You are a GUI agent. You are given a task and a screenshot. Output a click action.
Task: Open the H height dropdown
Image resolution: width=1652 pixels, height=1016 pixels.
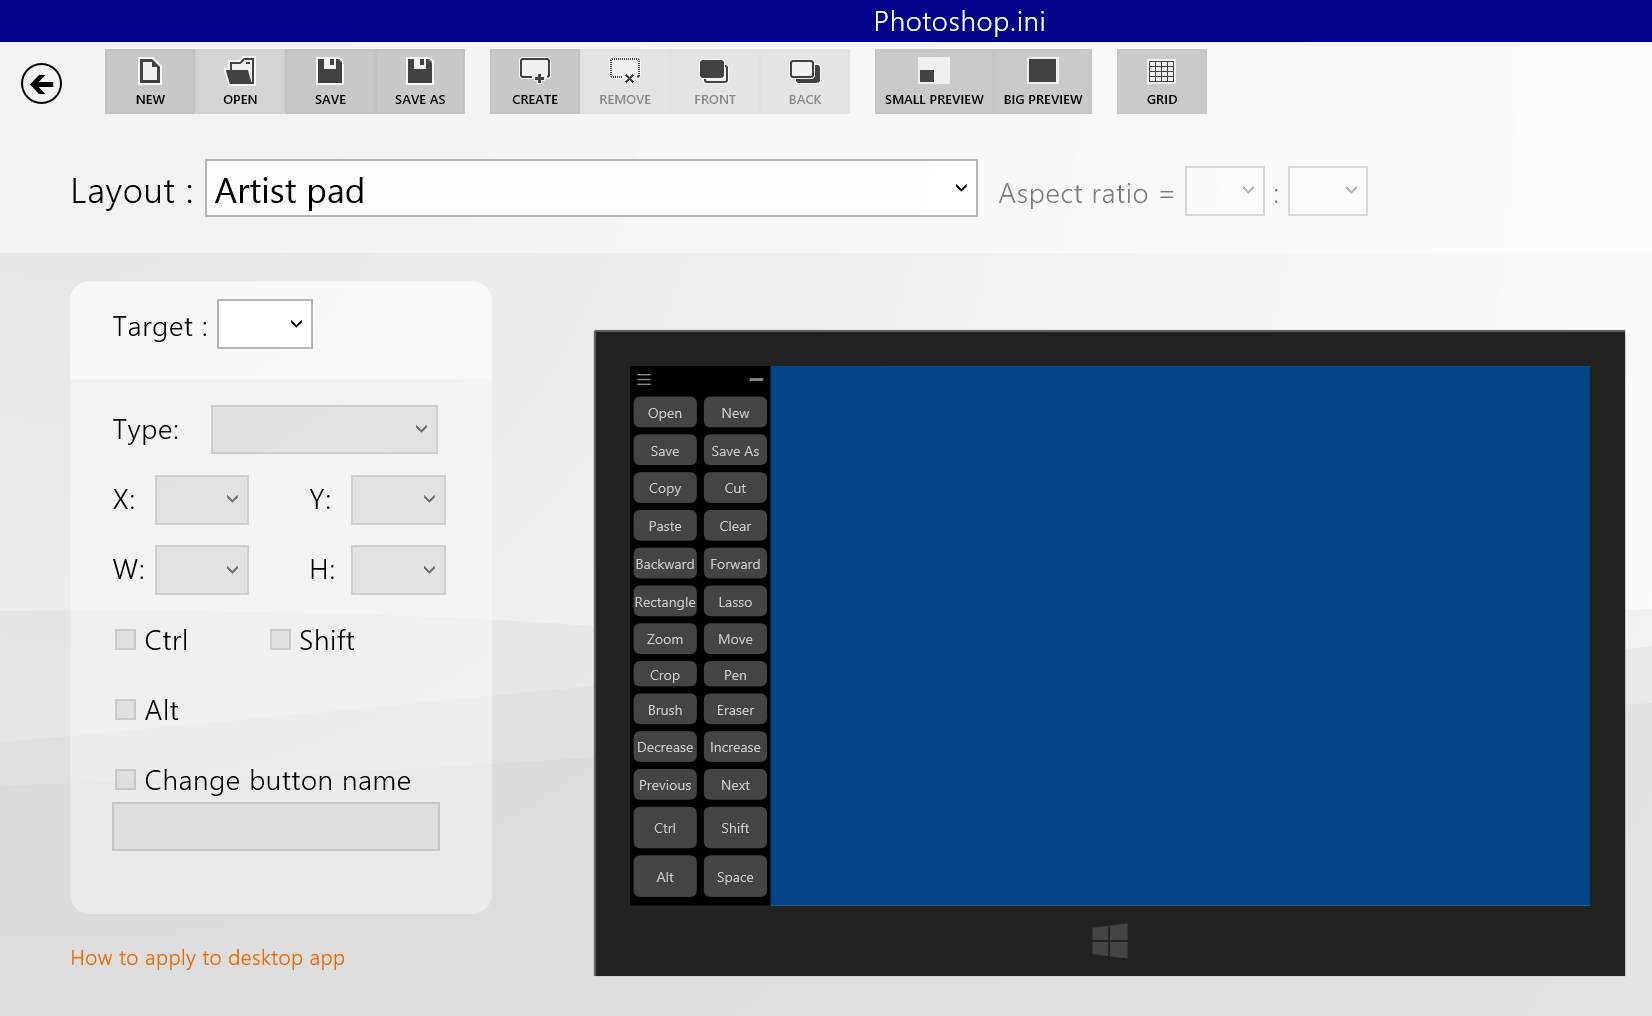(x=398, y=570)
